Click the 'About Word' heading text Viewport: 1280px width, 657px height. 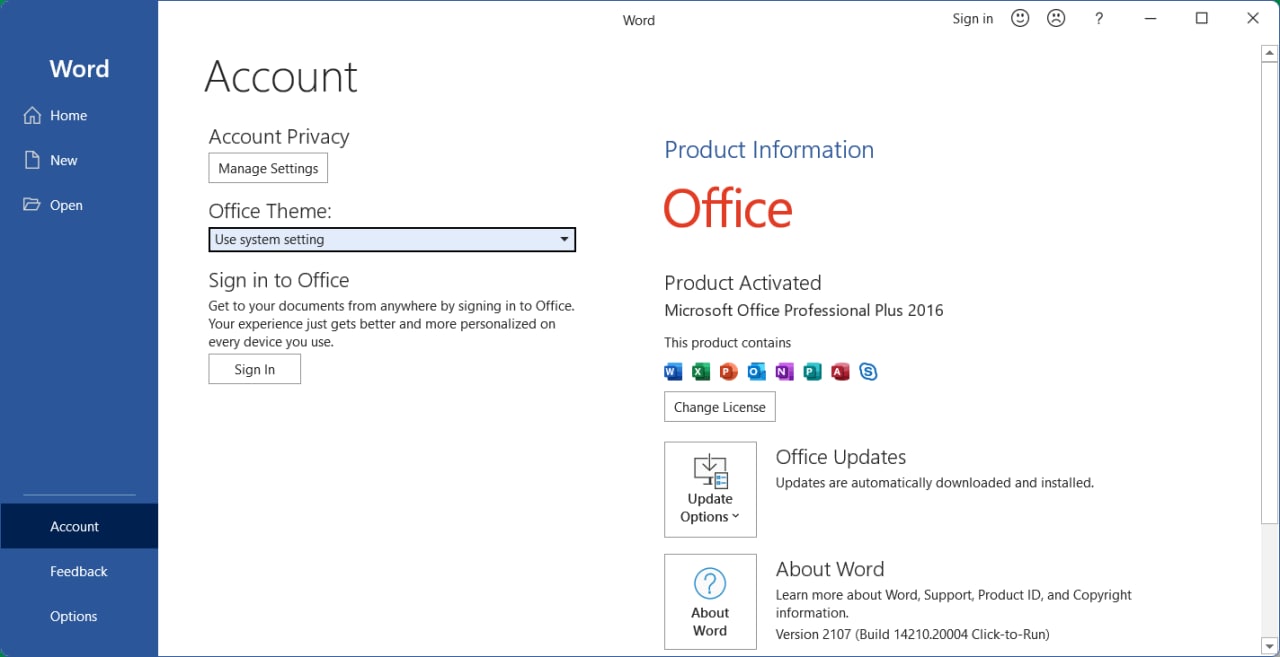[830, 569]
